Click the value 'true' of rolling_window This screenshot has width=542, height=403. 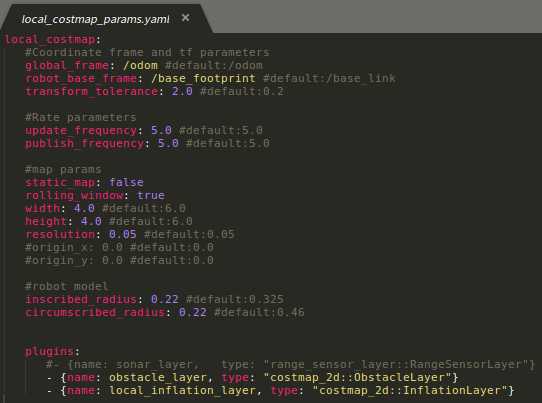point(151,195)
